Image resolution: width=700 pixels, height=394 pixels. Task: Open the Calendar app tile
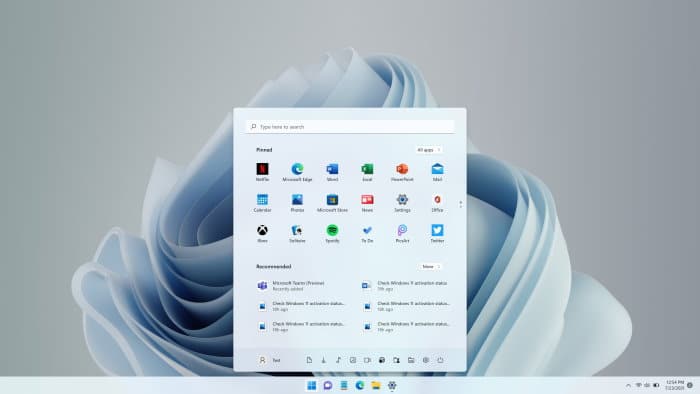(262, 203)
